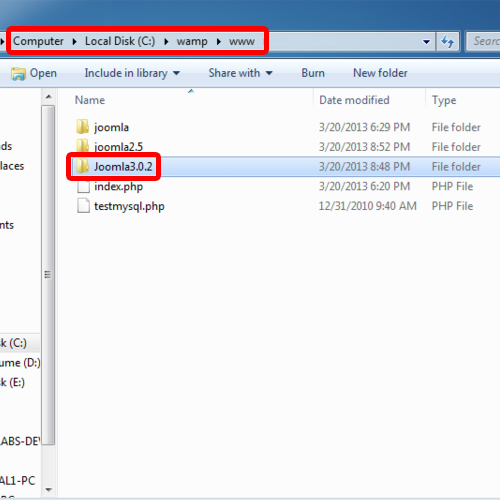Click the refresh icon beside address bar
The image size is (500, 500).
(448, 42)
